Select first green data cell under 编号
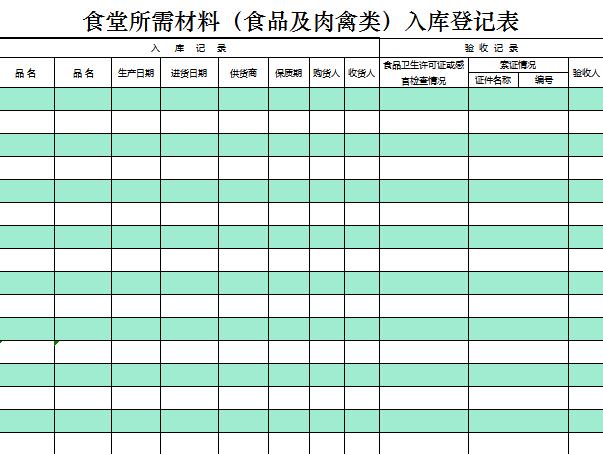Viewport: 603px width, 454px height. point(544,98)
